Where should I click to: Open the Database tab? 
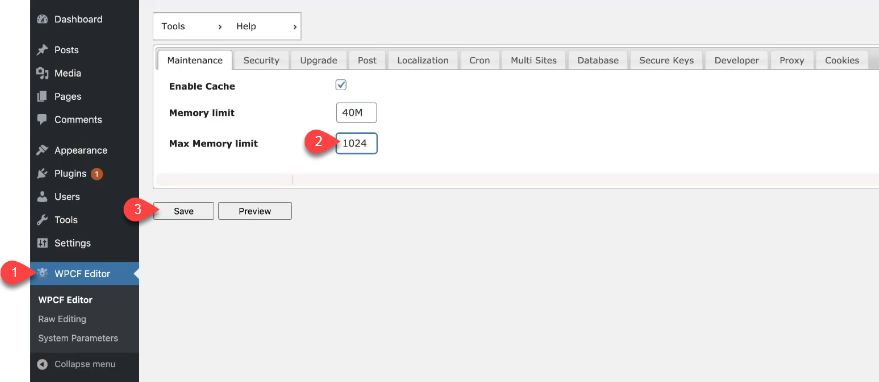598,60
